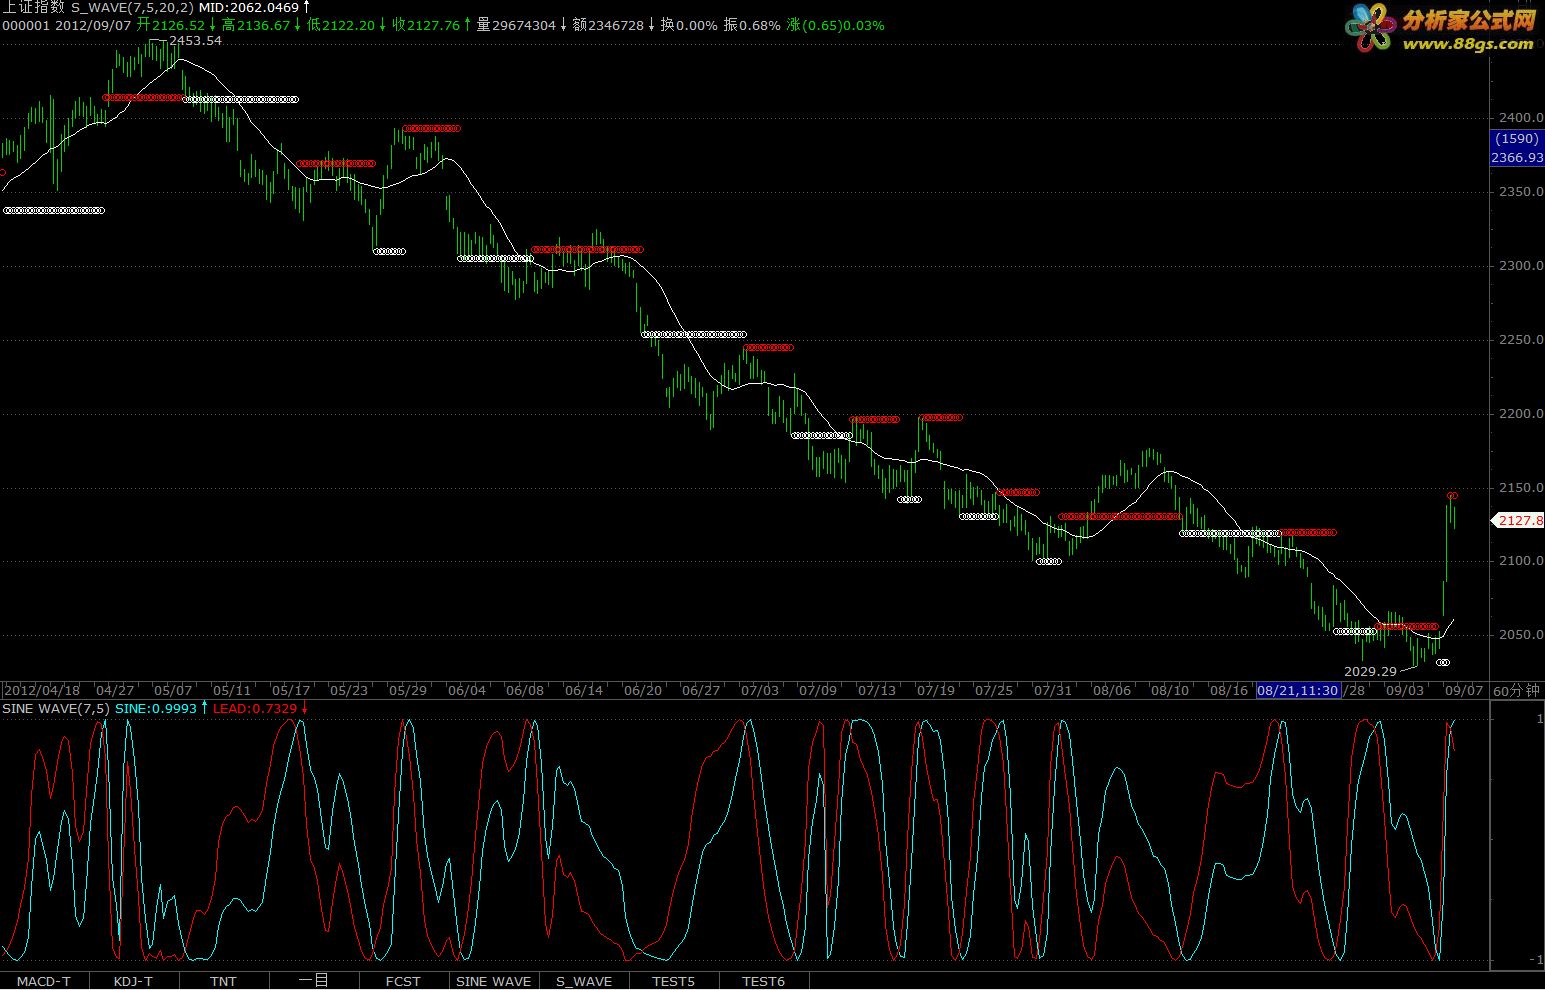Select the 05/07 date on the time axis

point(173,690)
